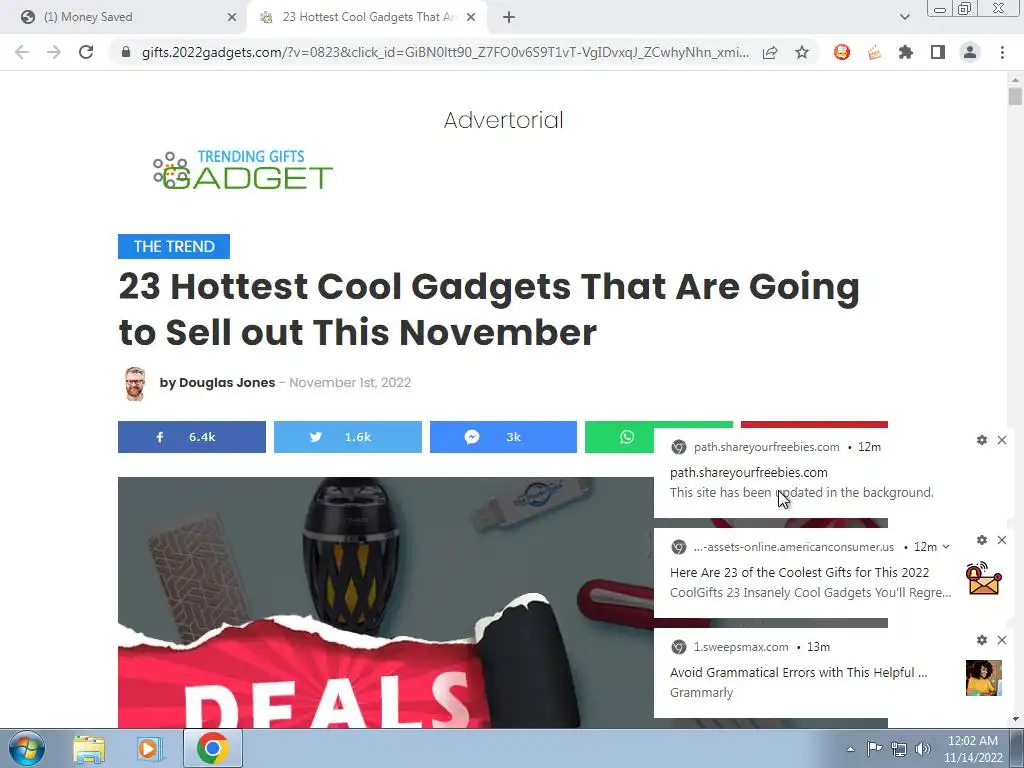This screenshot has width=1024, height=768.
Task: Show hidden system tray icons arrow
Action: click(850, 749)
